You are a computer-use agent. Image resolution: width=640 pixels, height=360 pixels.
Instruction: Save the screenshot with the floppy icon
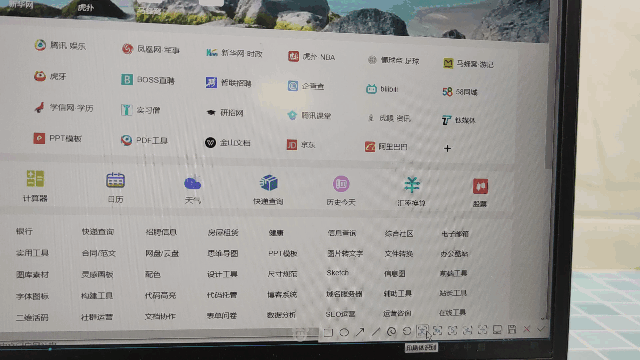[x=512, y=329]
